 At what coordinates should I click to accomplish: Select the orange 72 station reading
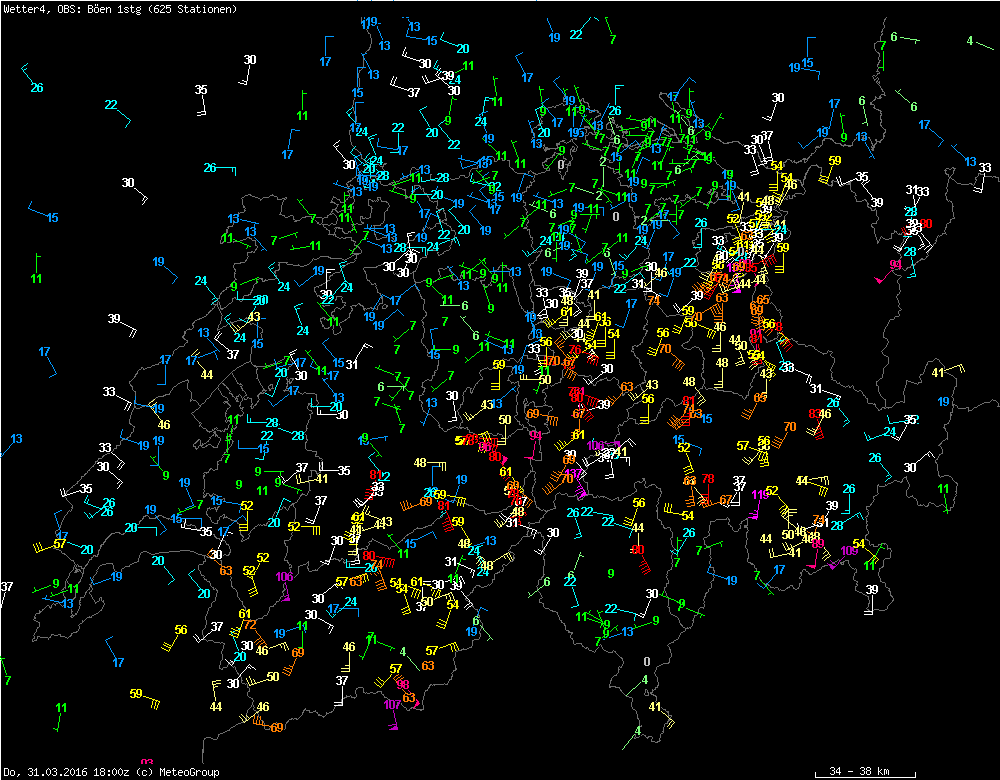(250, 625)
